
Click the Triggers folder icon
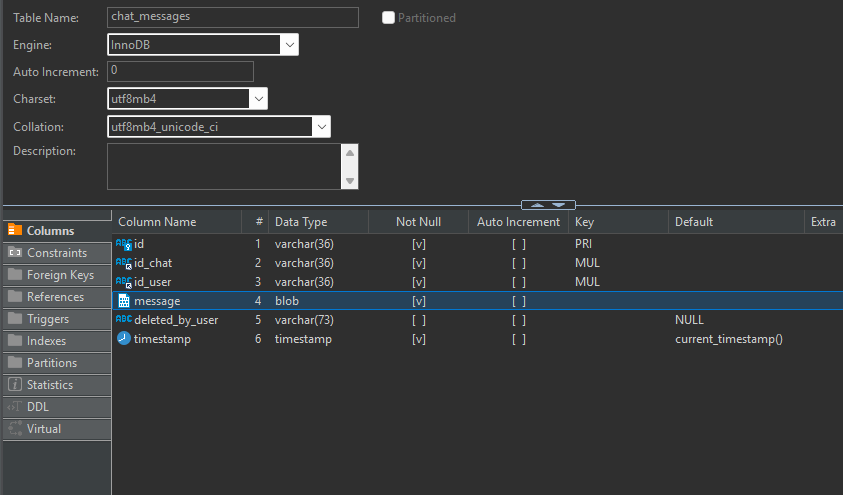[15, 319]
